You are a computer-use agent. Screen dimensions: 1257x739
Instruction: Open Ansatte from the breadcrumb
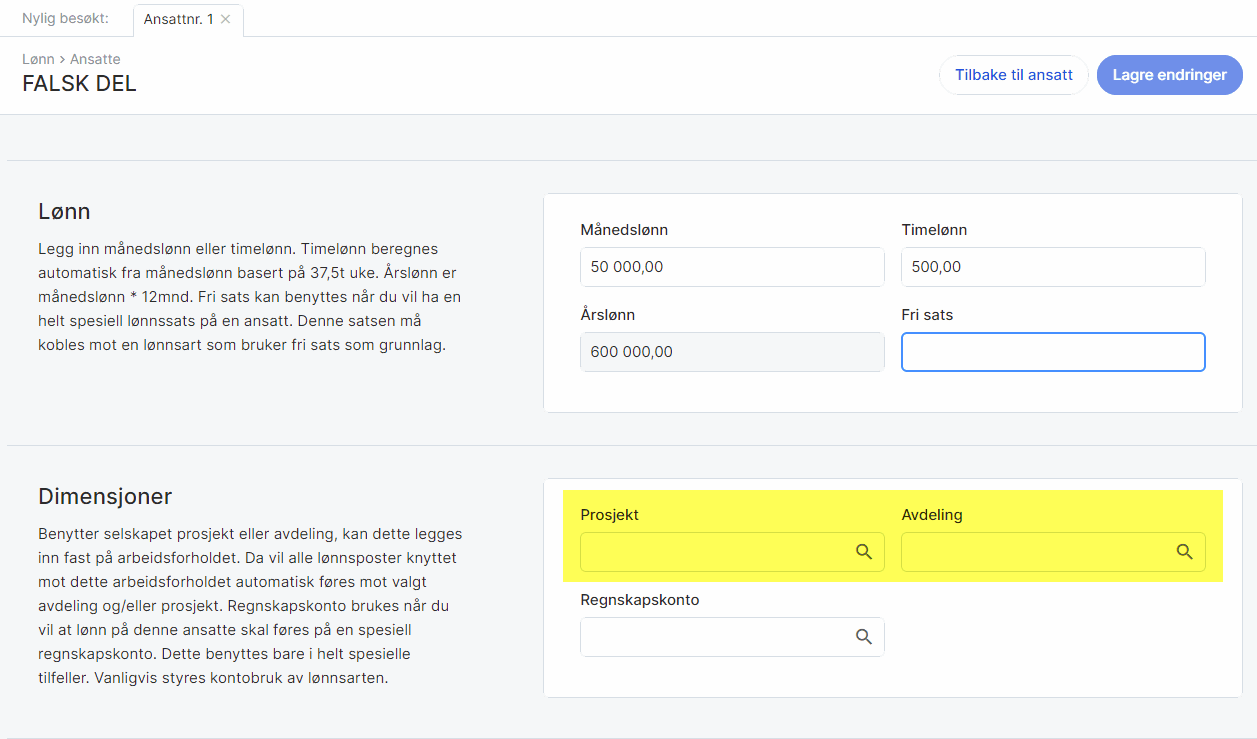(95, 59)
